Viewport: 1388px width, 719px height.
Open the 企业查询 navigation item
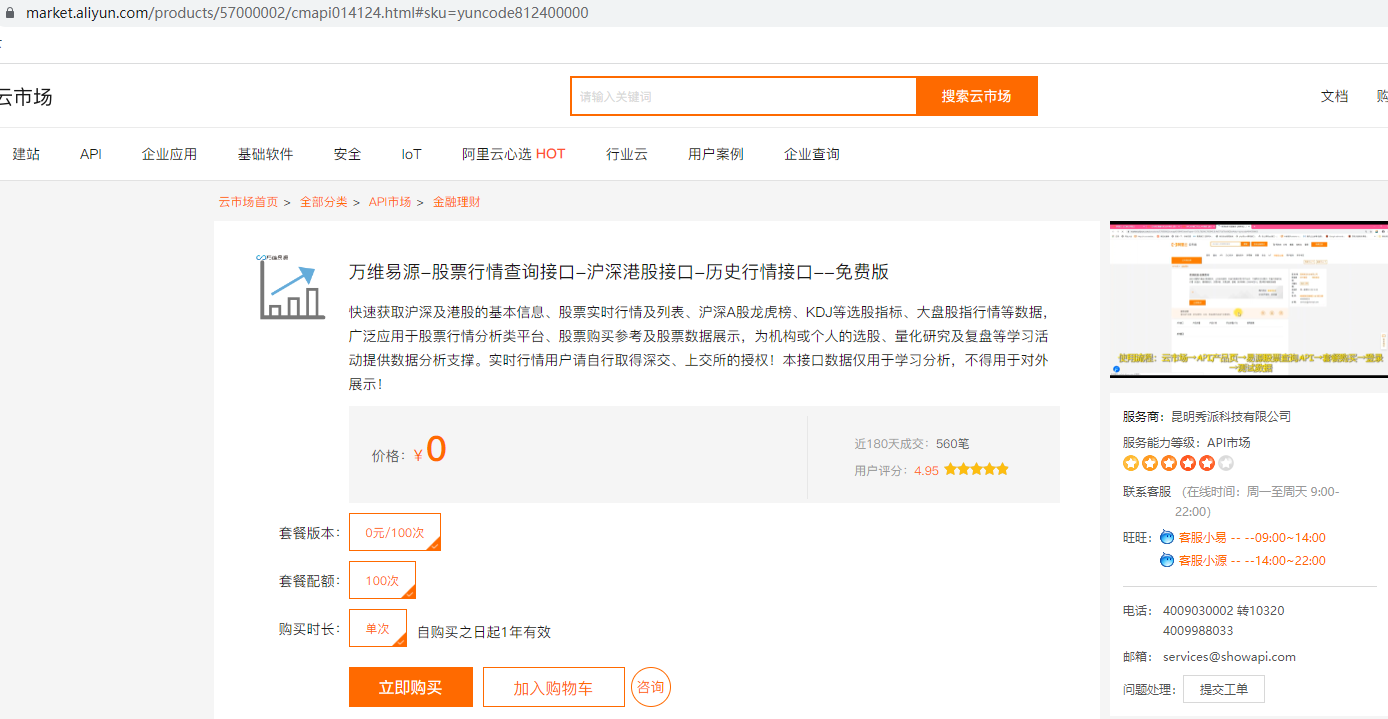coord(812,154)
